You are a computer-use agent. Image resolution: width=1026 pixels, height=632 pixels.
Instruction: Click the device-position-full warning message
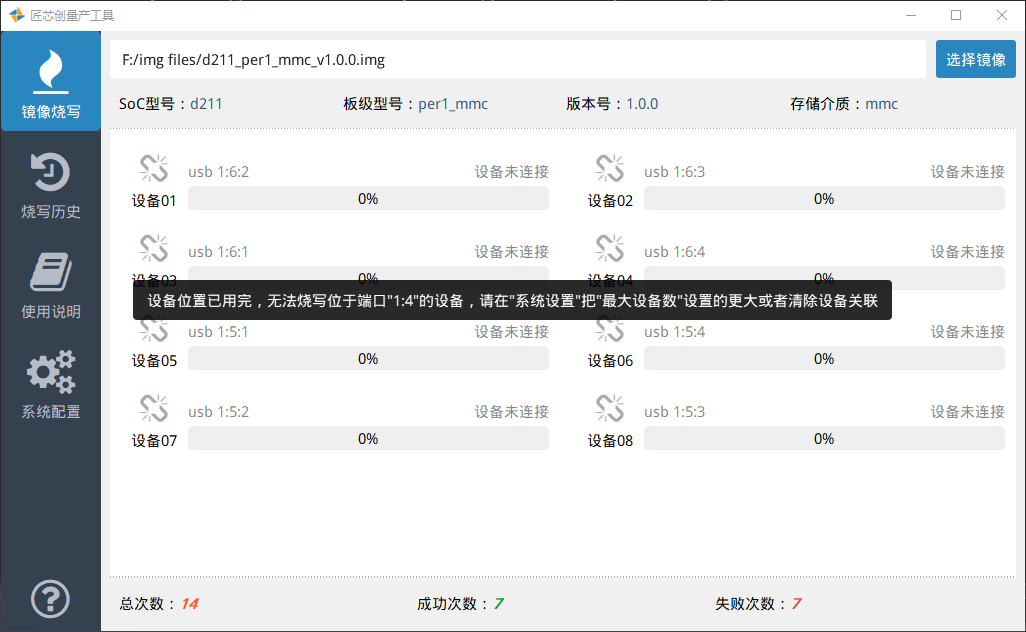coord(512,300)
